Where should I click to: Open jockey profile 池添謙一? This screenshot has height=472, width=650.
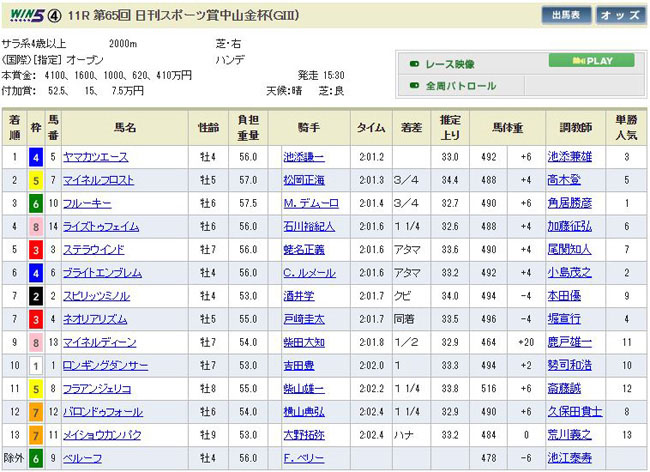[306, 157]
